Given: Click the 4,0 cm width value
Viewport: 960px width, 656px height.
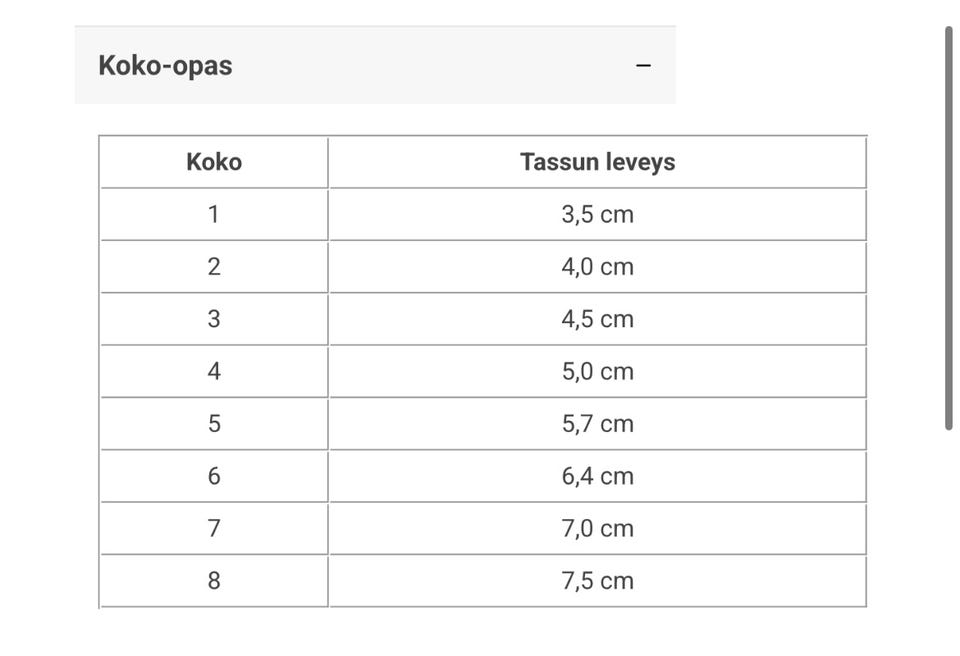Looking at the screenshot, I should point(597,267).
